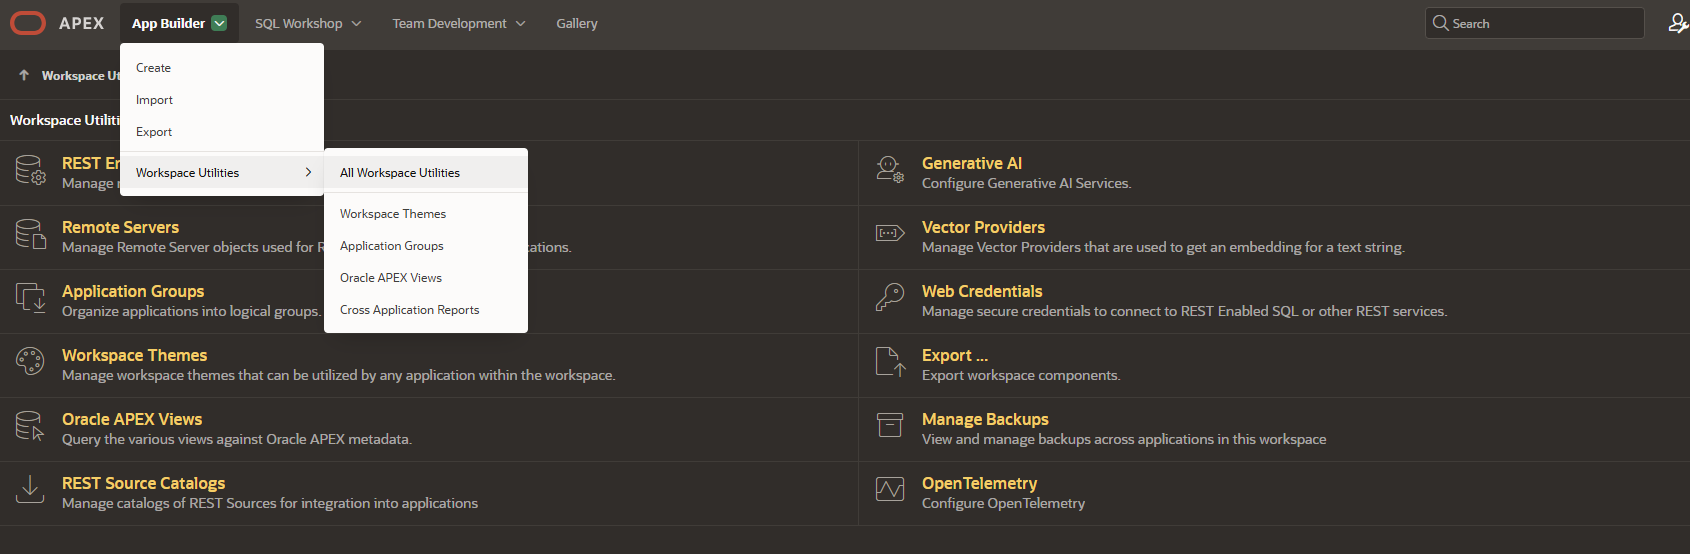
Task: Click the Manage Backups archive icon
Action: click(x=890, y=425)
